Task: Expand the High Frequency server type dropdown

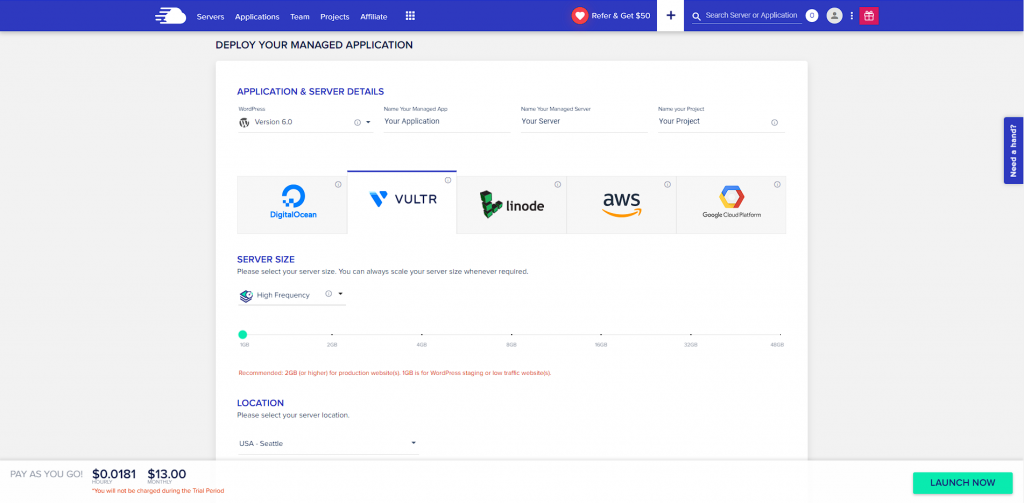Action: coord(340,294)
